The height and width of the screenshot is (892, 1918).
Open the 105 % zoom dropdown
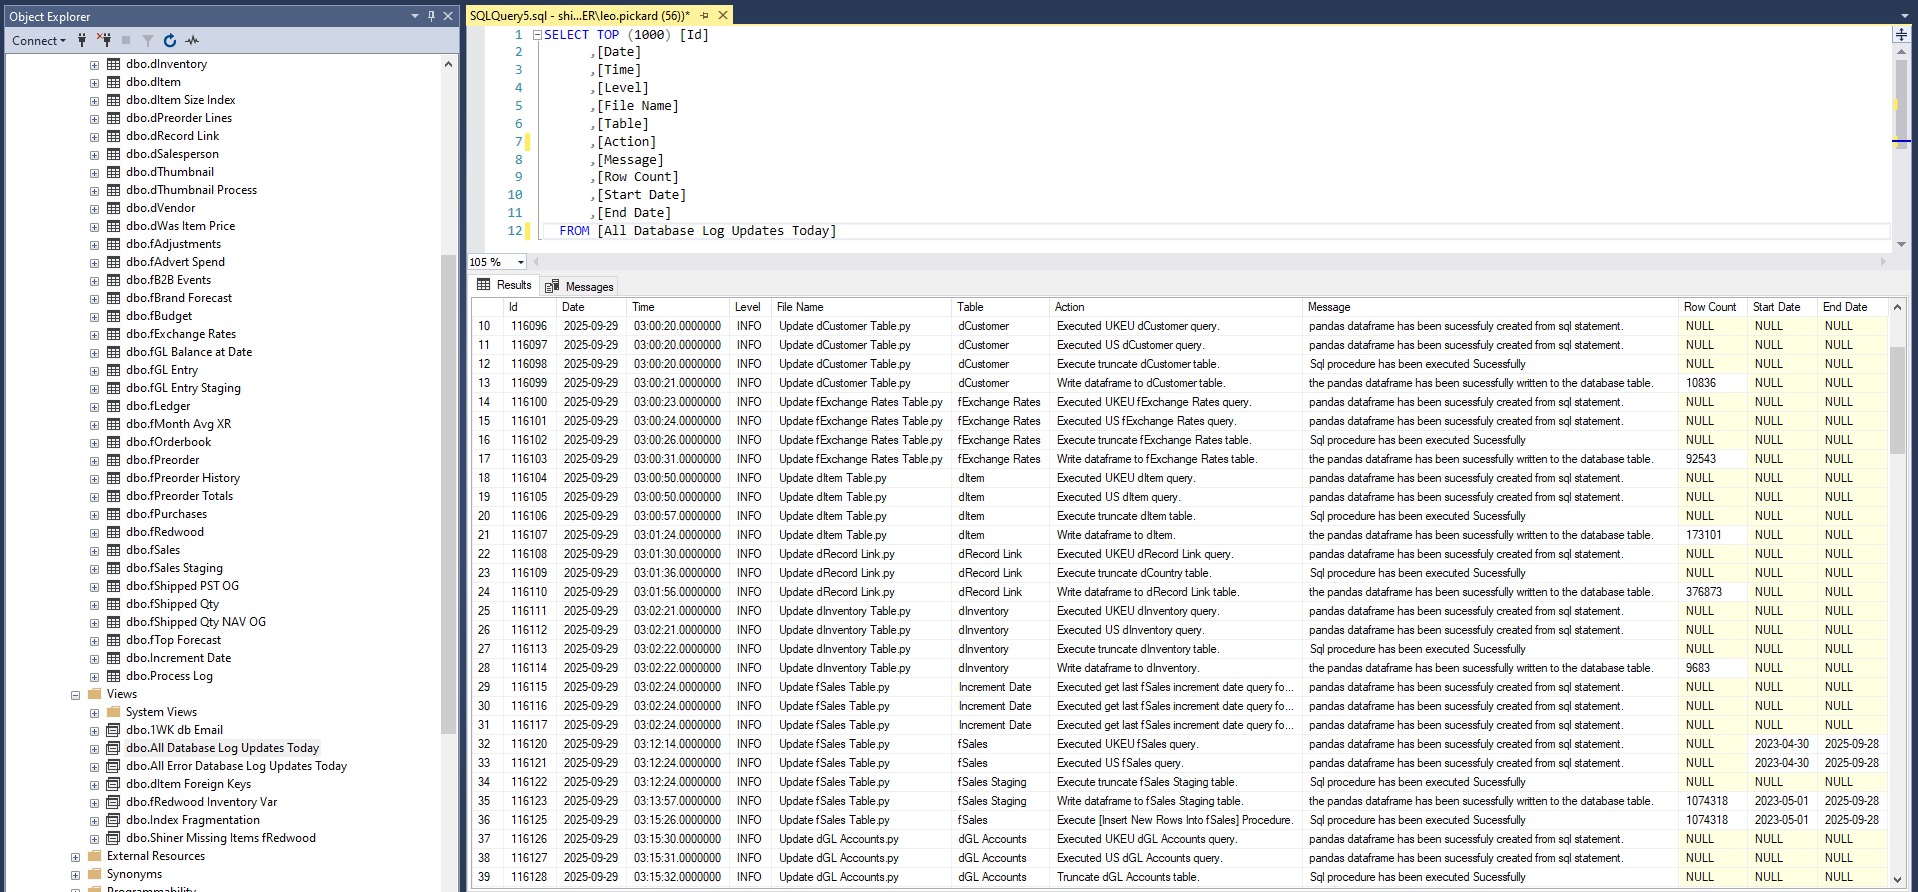pos(520,262)
